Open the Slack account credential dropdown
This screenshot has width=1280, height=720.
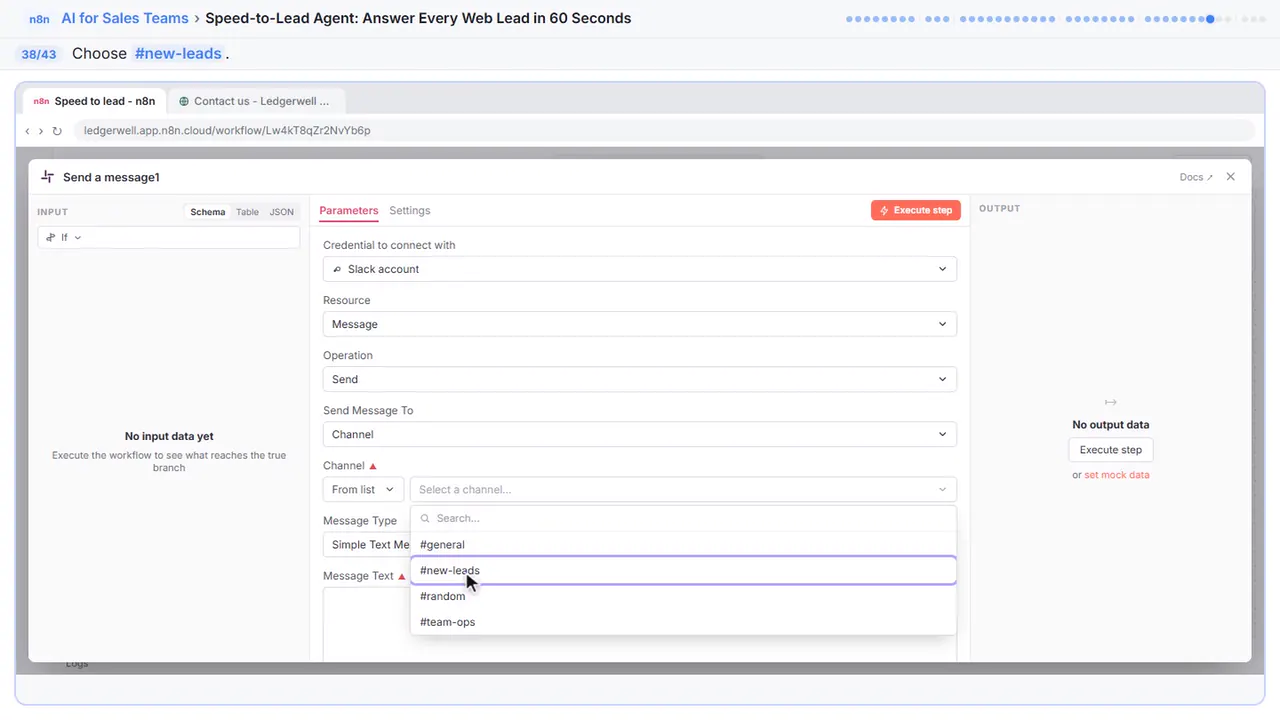640,269
